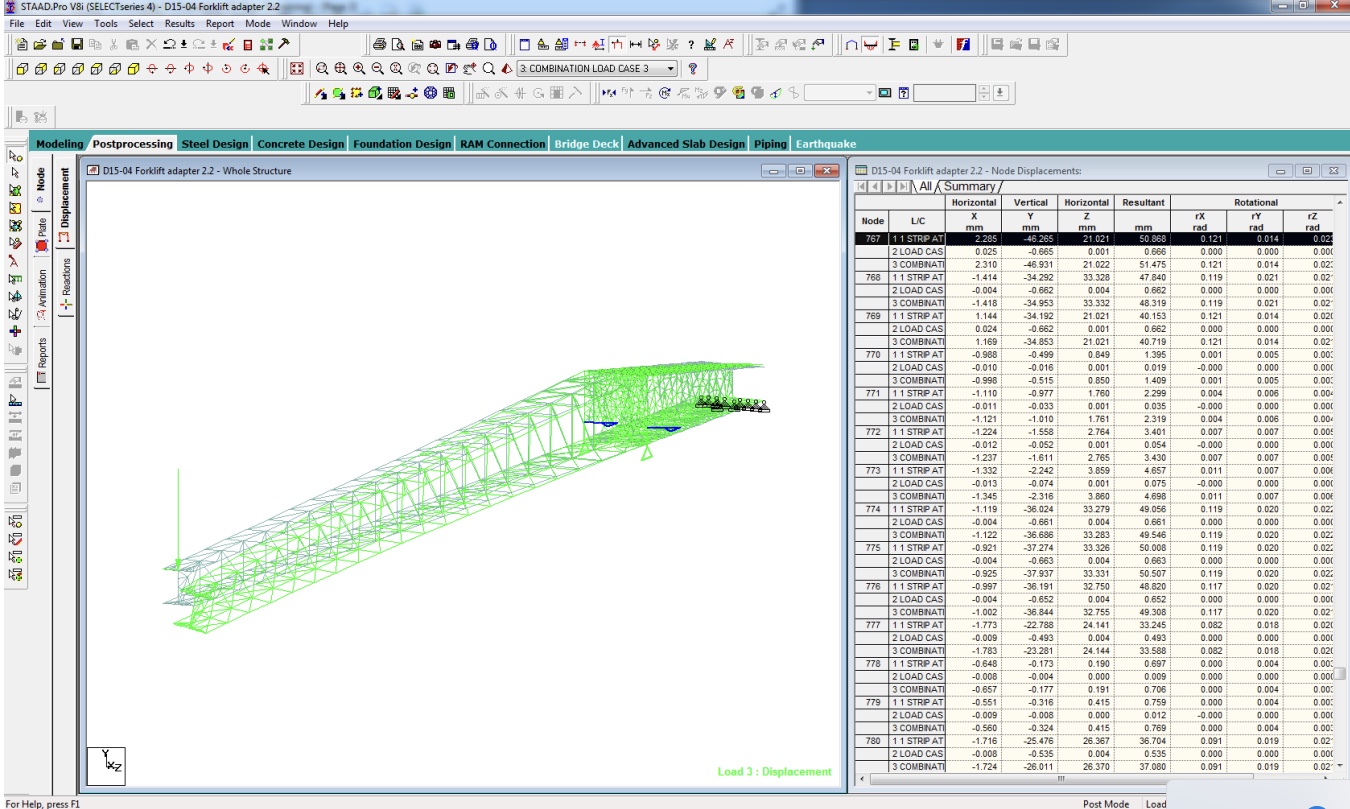Open the Report menu
Screen dimensions: 1350x809
[220, 23]
